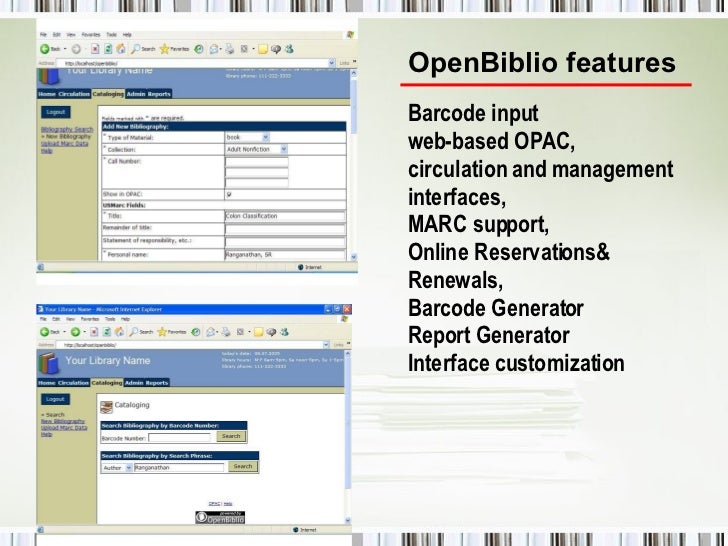Click Back arrow in lower browser toolbar

45,332
